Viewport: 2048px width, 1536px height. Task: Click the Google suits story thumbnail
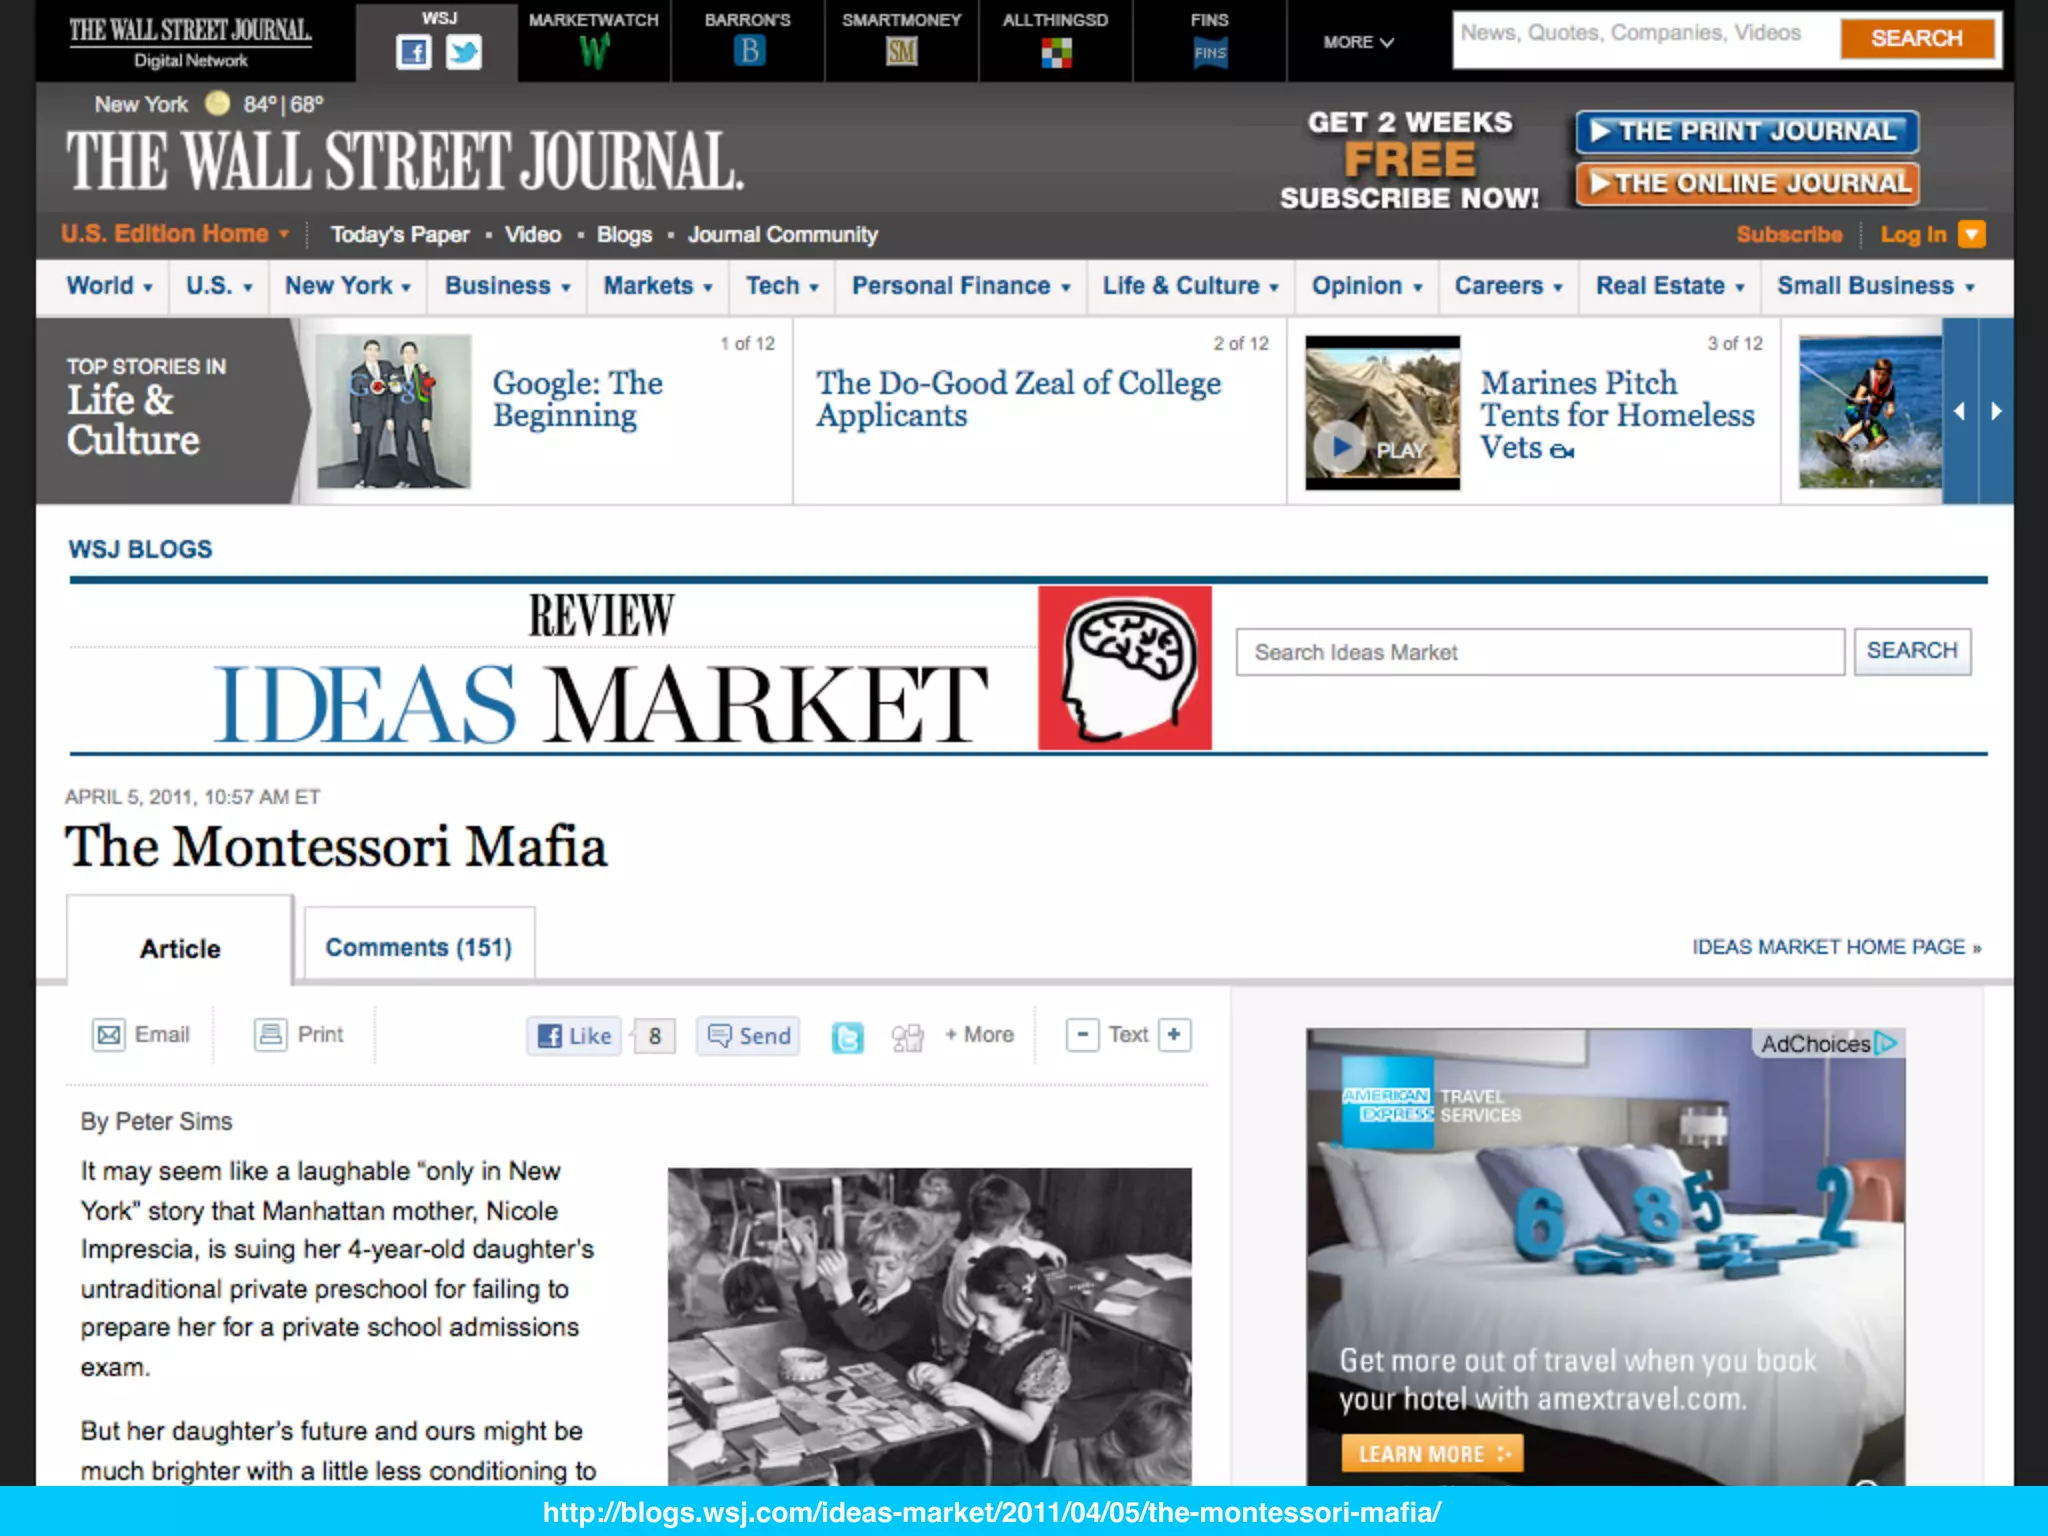pos(393,411)
